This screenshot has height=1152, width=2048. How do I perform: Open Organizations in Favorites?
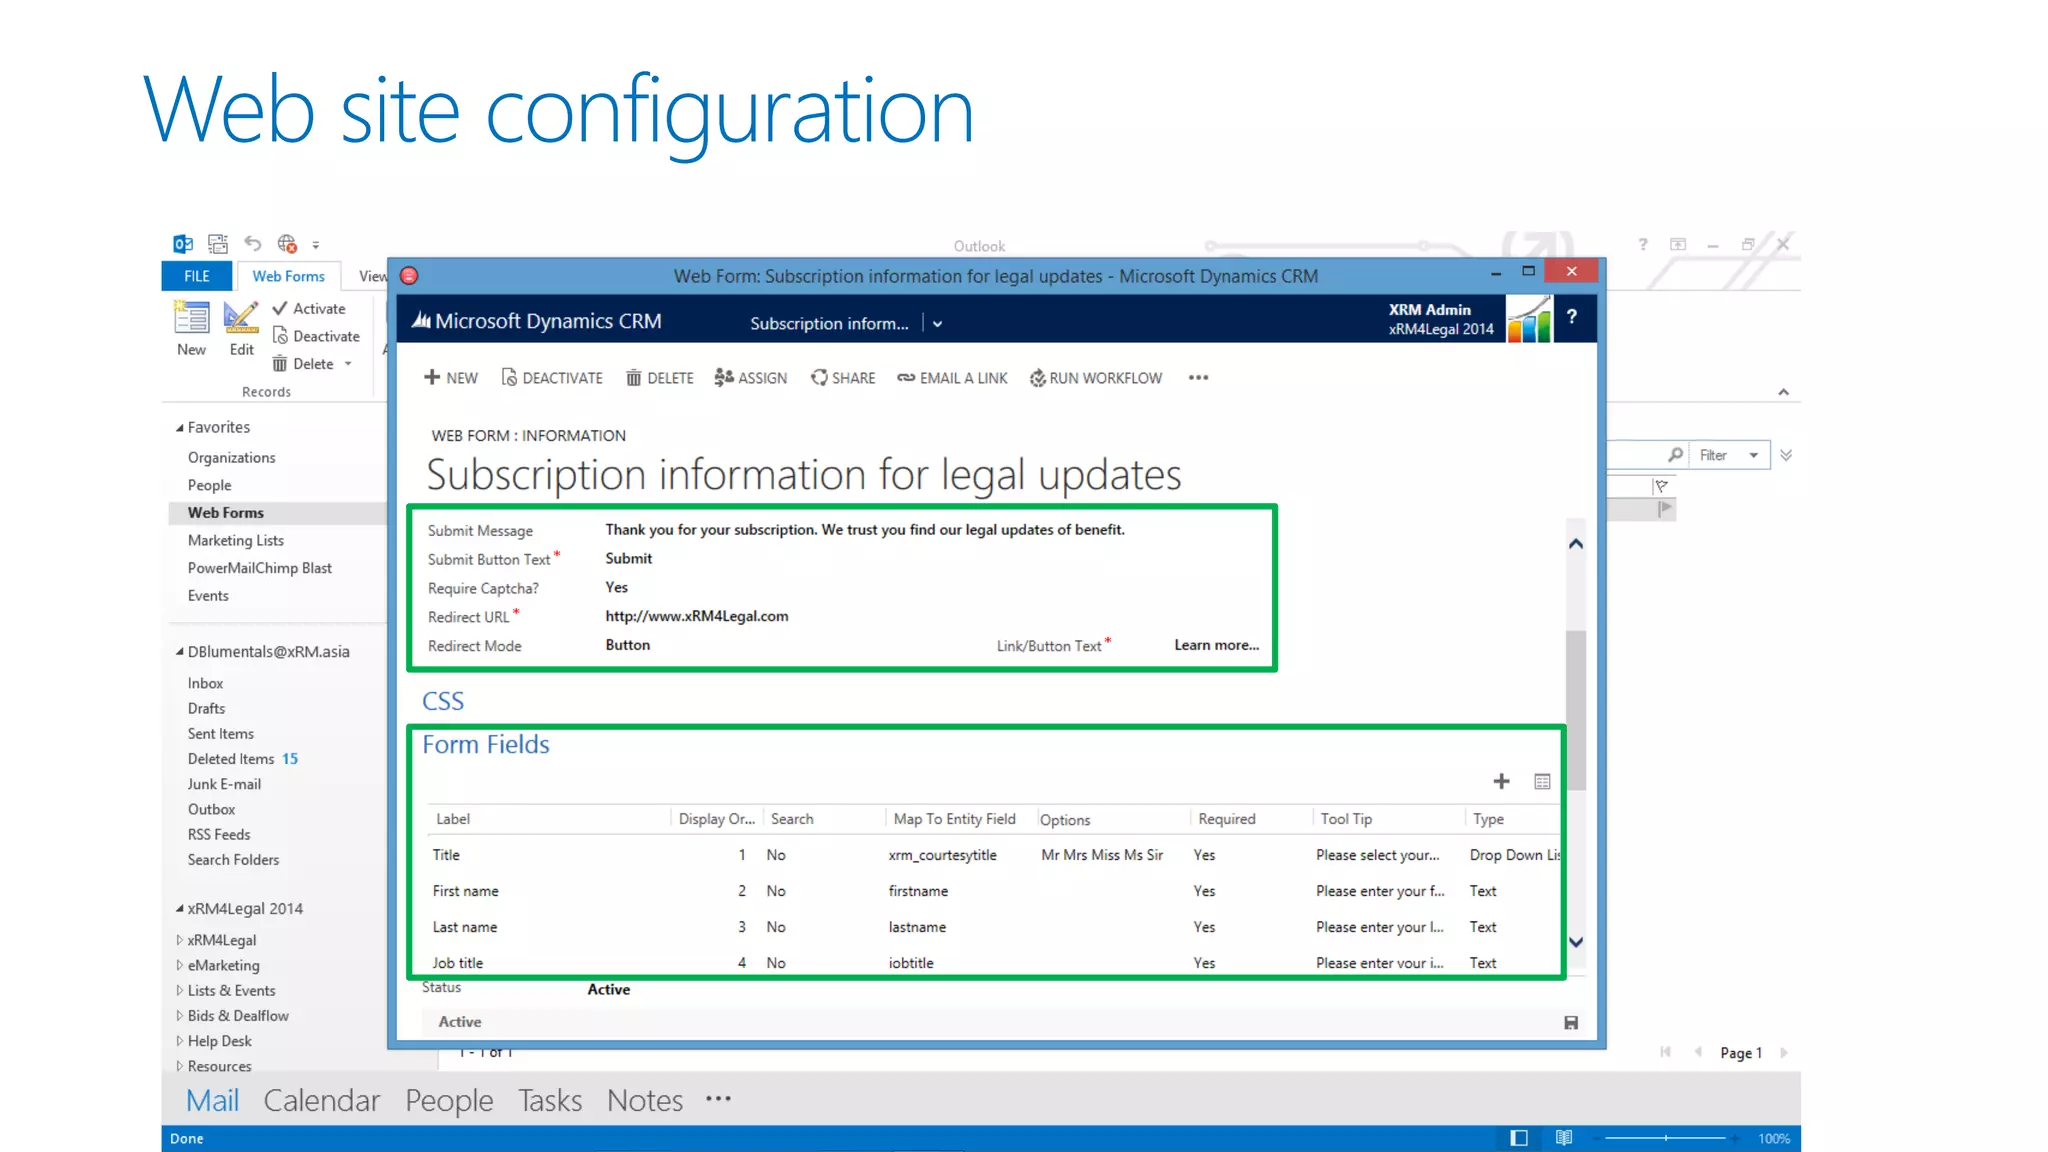pos(231,457)
